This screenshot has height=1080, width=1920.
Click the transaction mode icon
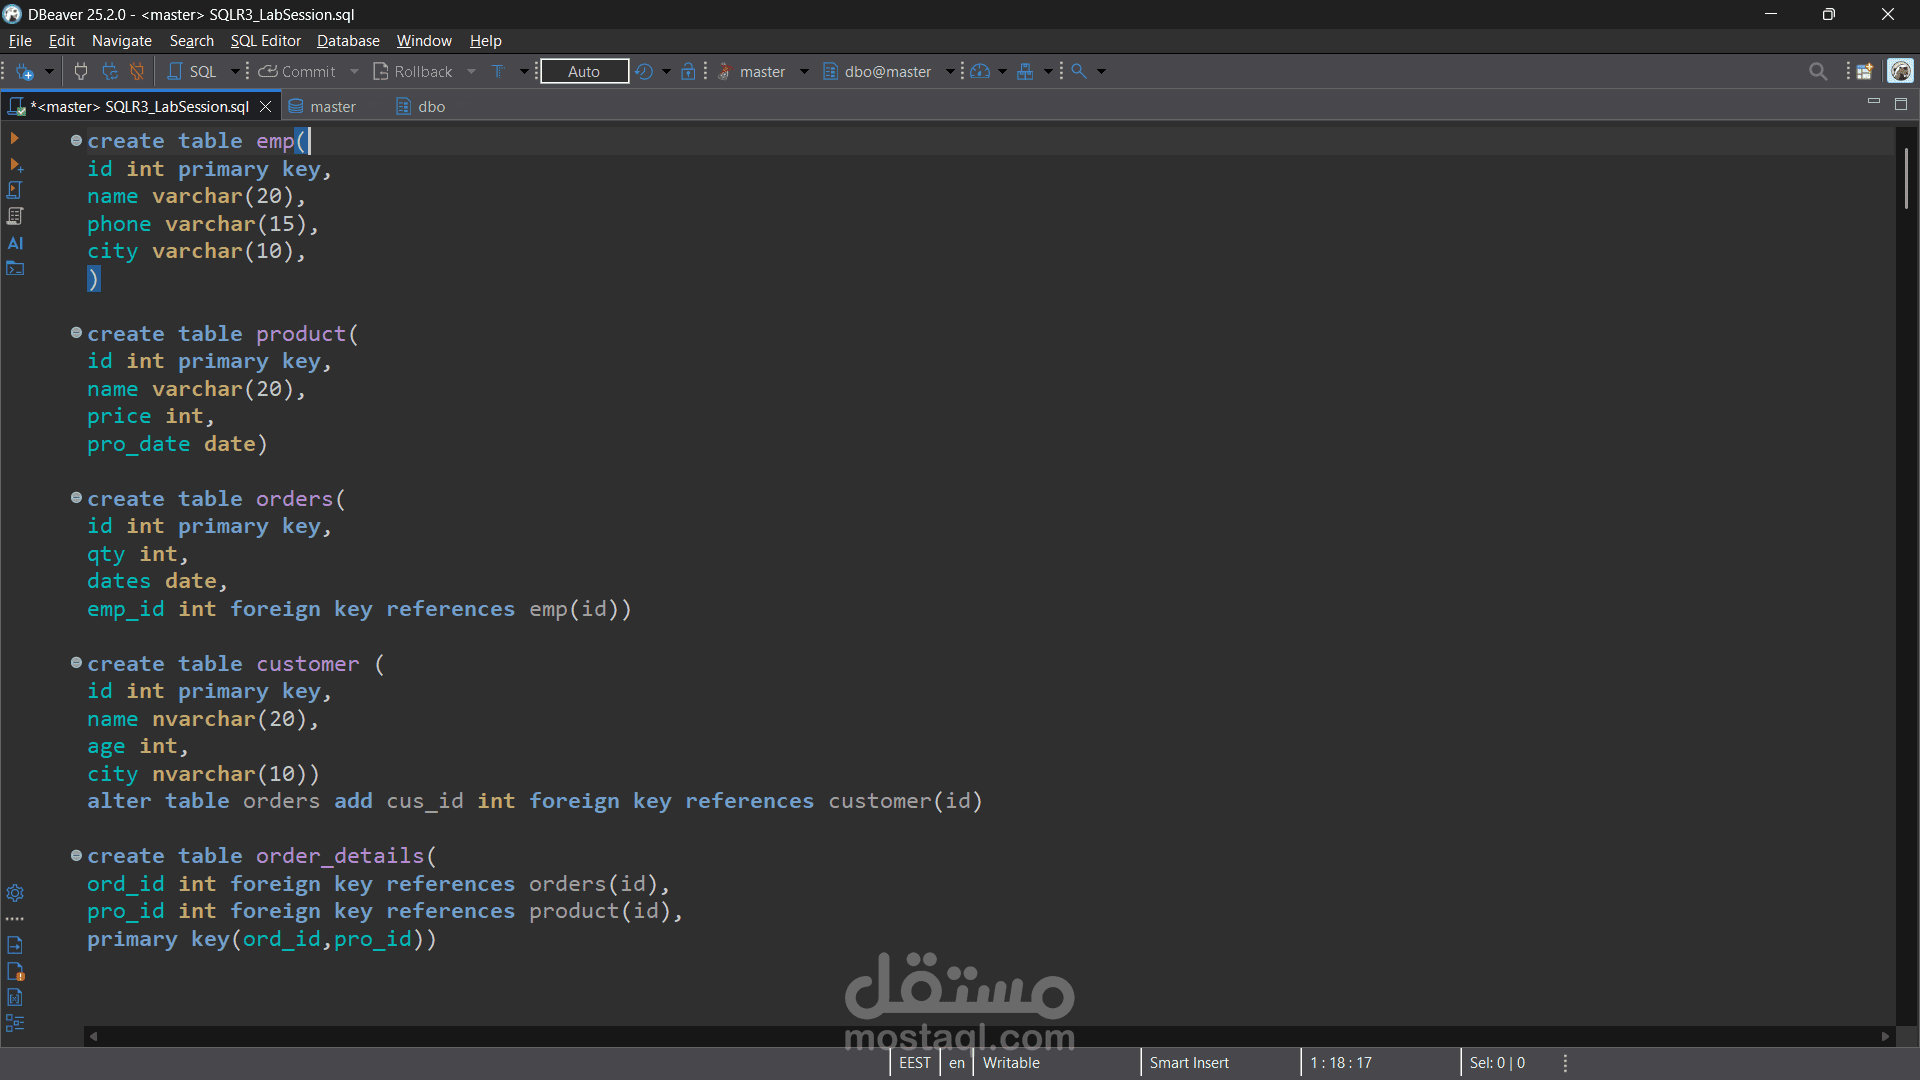point(499,72)
